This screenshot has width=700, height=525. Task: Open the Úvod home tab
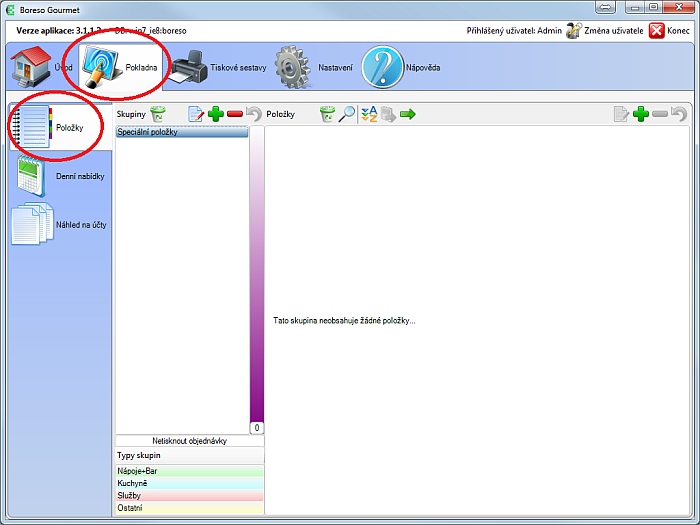coord(40,67)
